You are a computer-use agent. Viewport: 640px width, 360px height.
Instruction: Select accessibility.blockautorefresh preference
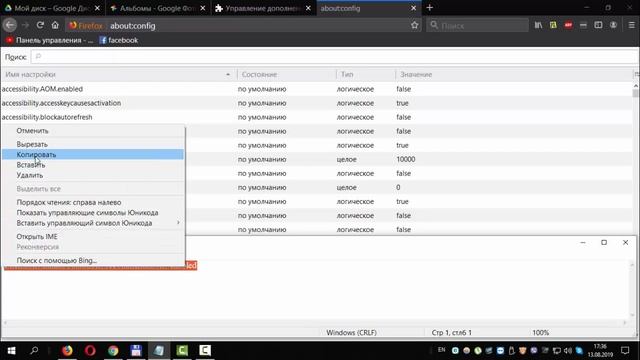[x=316, y=117]
